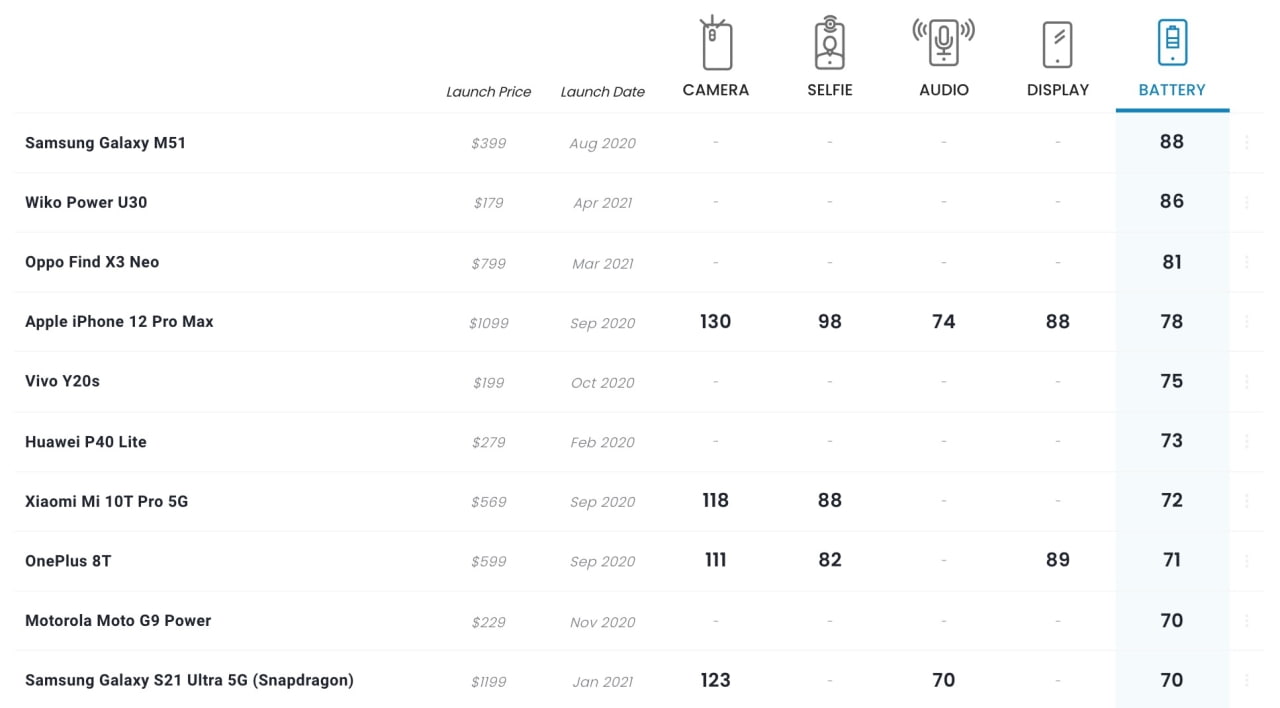Click the three-dot icon on Huawei P40 Lite row

tap(1246, 441)
